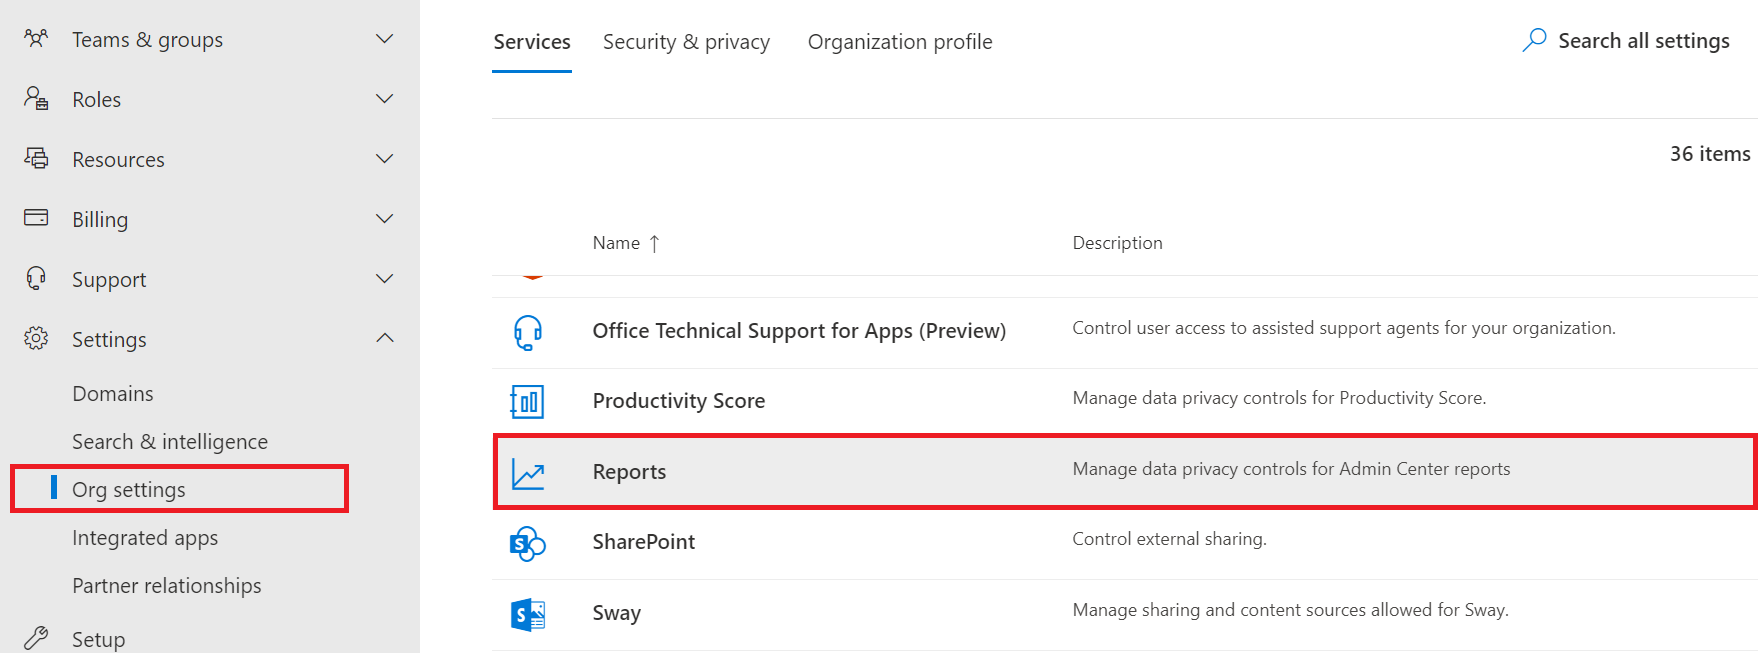Viewport: 1758px width, 653px height.
Task: Expand the Roles section chevron
Action: [x=384, y=99]
